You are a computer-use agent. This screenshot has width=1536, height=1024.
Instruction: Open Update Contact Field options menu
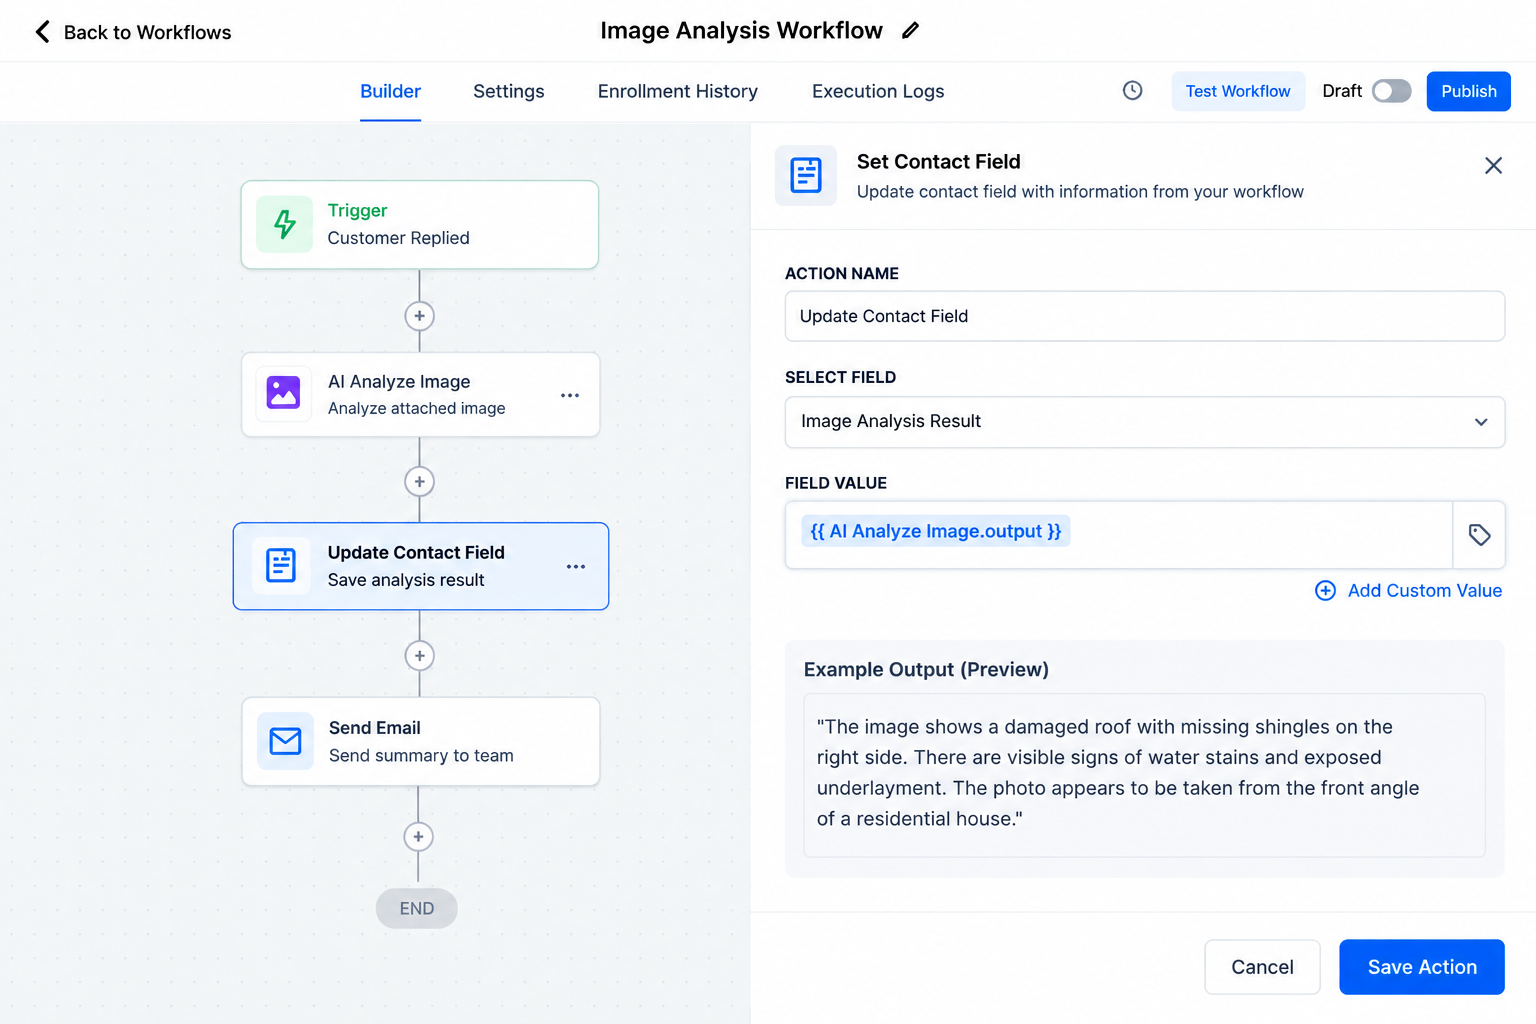(576, 566)
